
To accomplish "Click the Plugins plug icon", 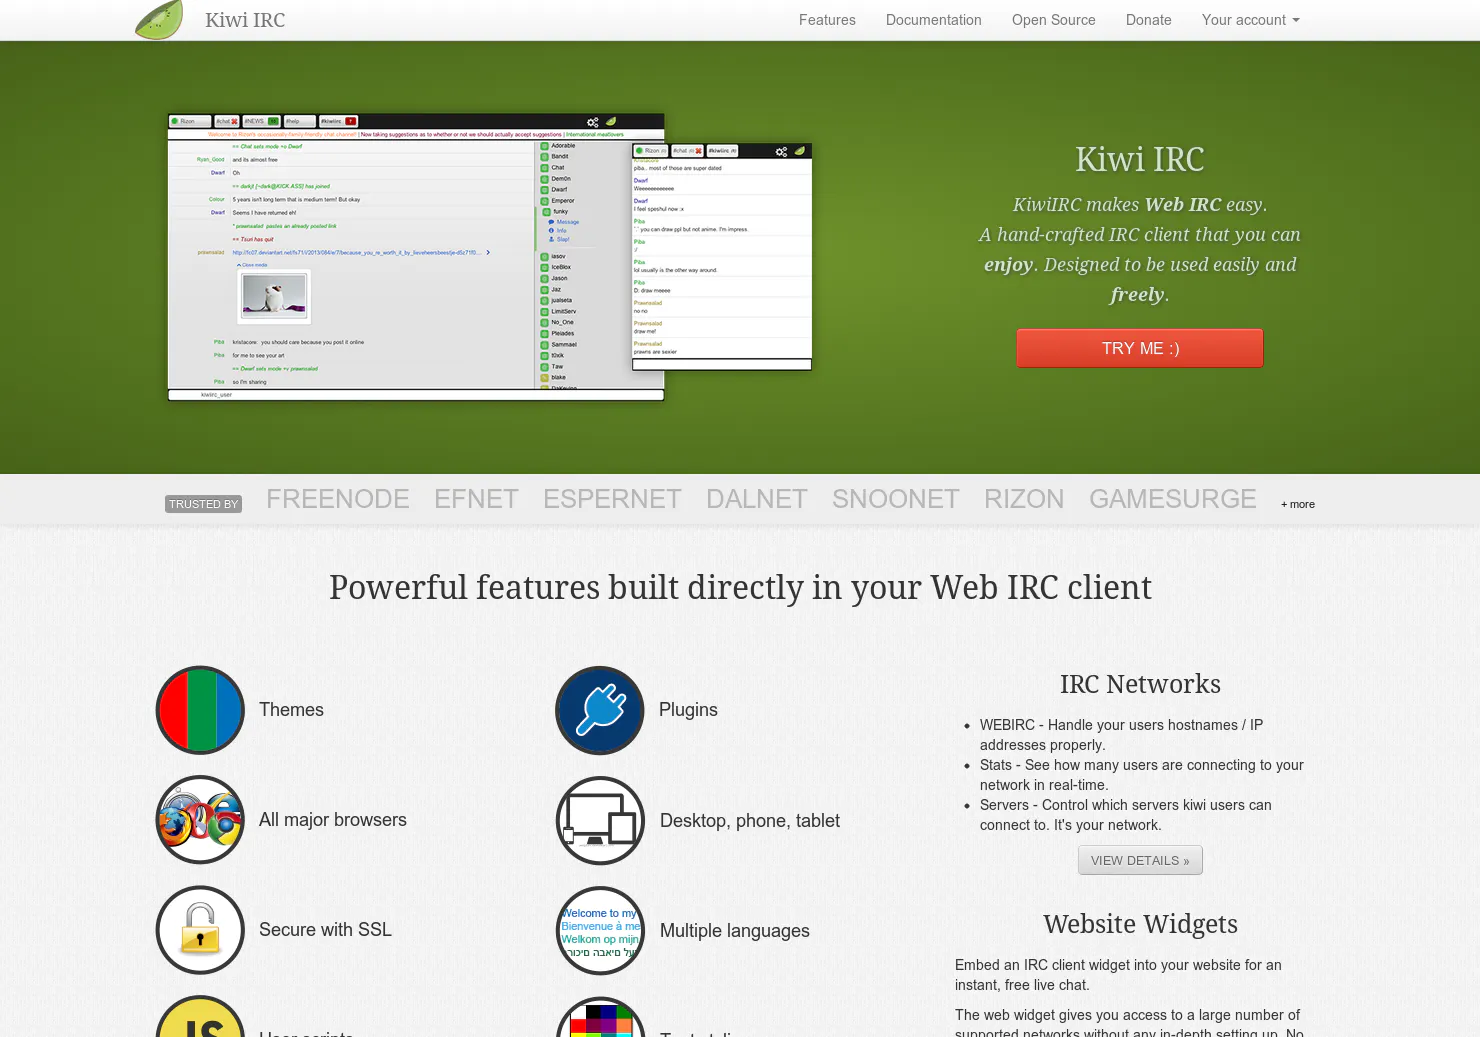I will [600, 710].
